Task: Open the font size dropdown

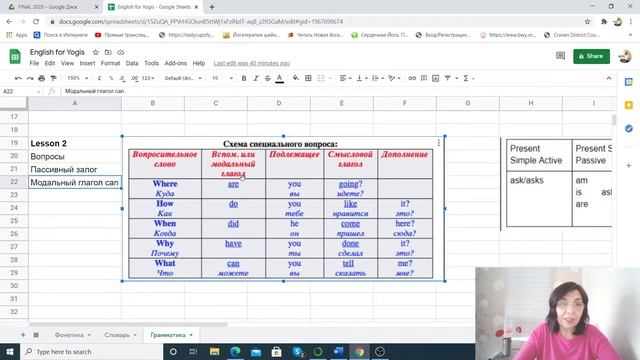Action: tap(222, 78)
